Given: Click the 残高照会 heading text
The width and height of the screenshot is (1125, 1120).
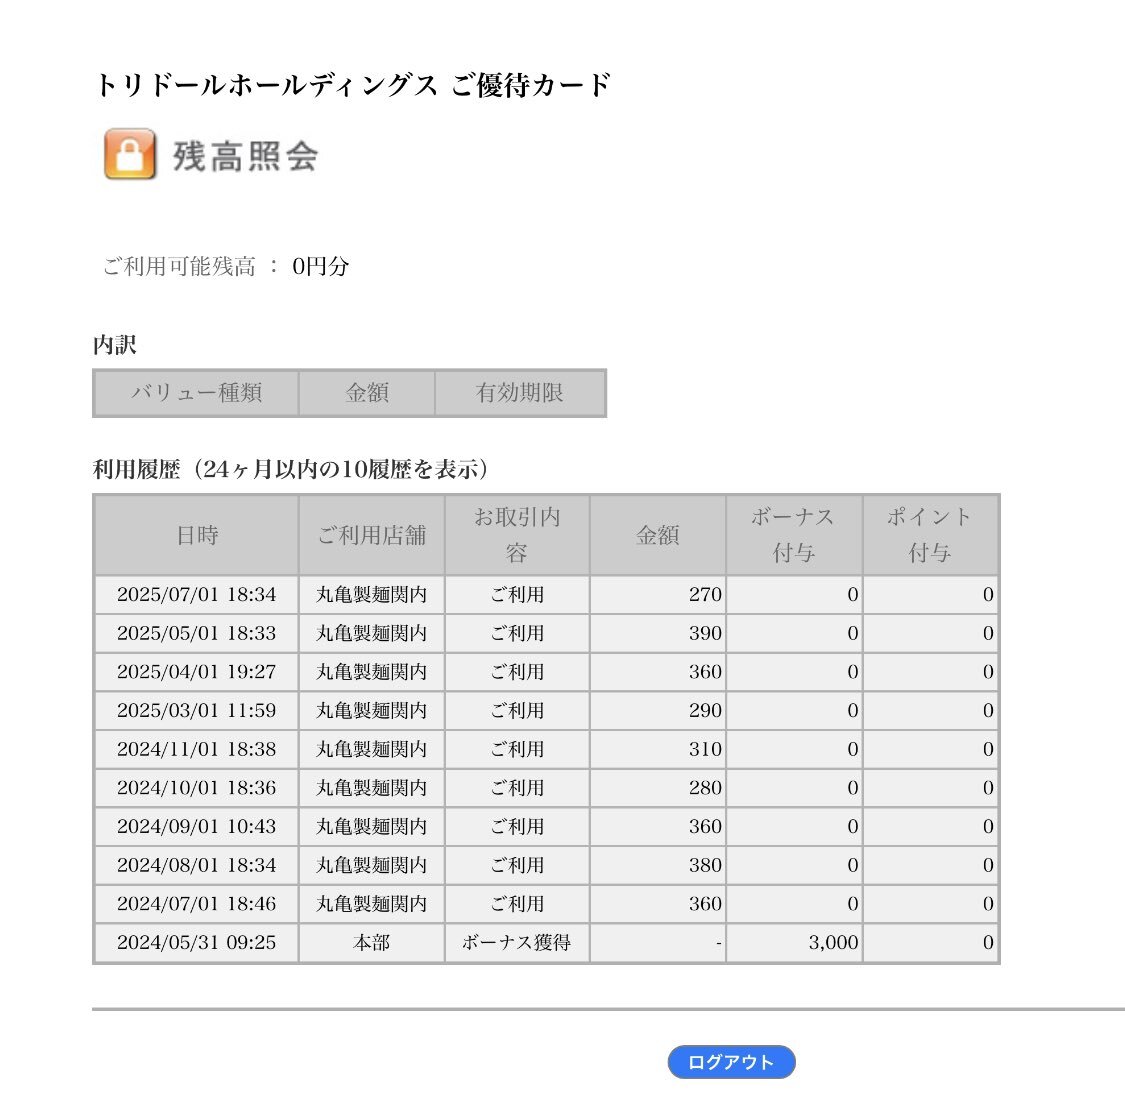Looking at the screenshot, I should (x=245, y=156).
